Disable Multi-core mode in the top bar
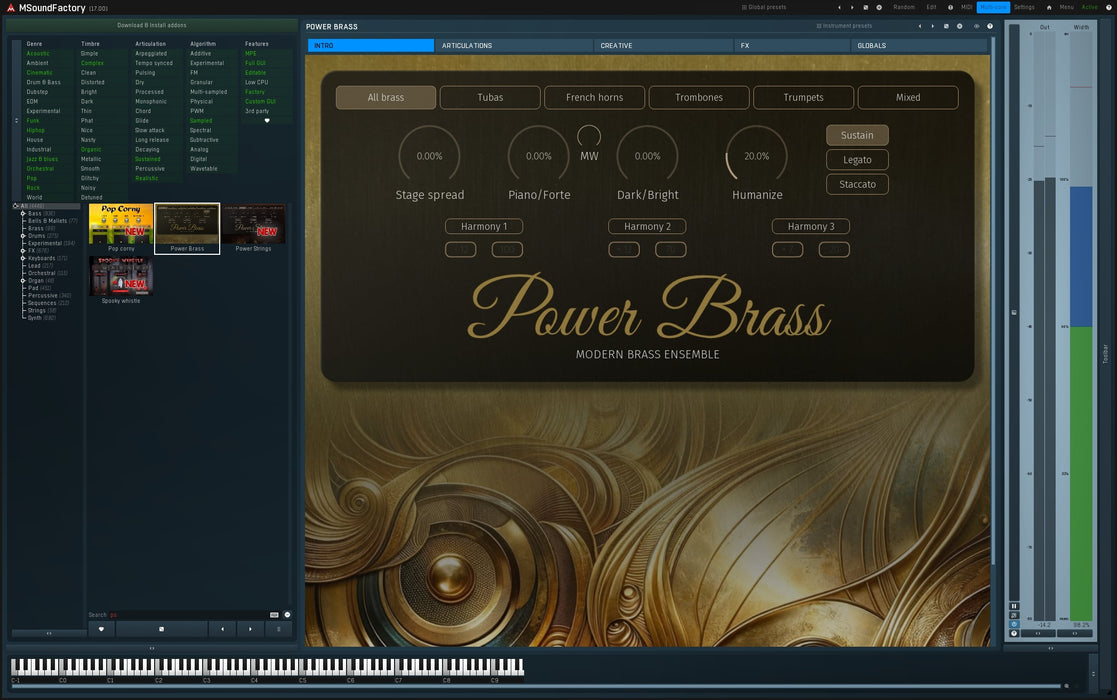 click(993, 7)
